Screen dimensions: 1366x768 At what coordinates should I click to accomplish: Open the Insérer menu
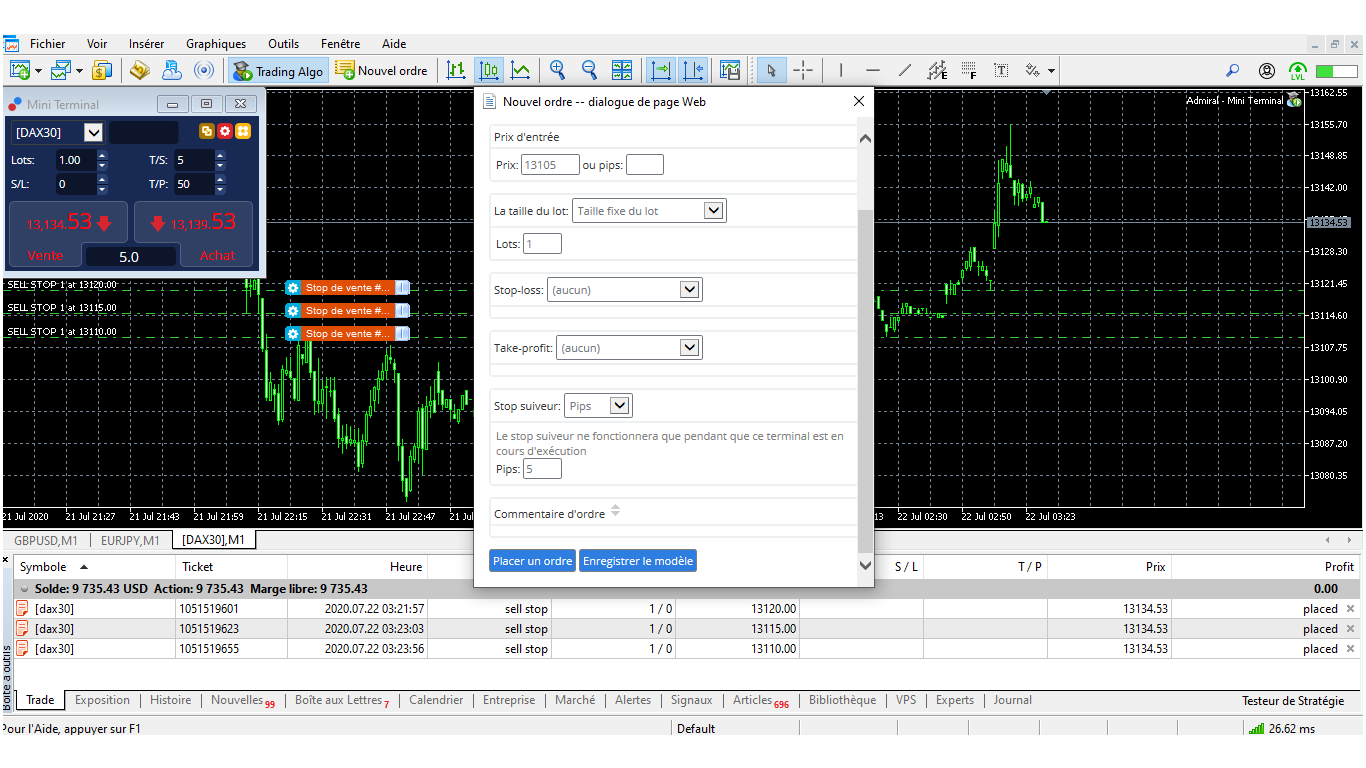(x=147, y=44)
